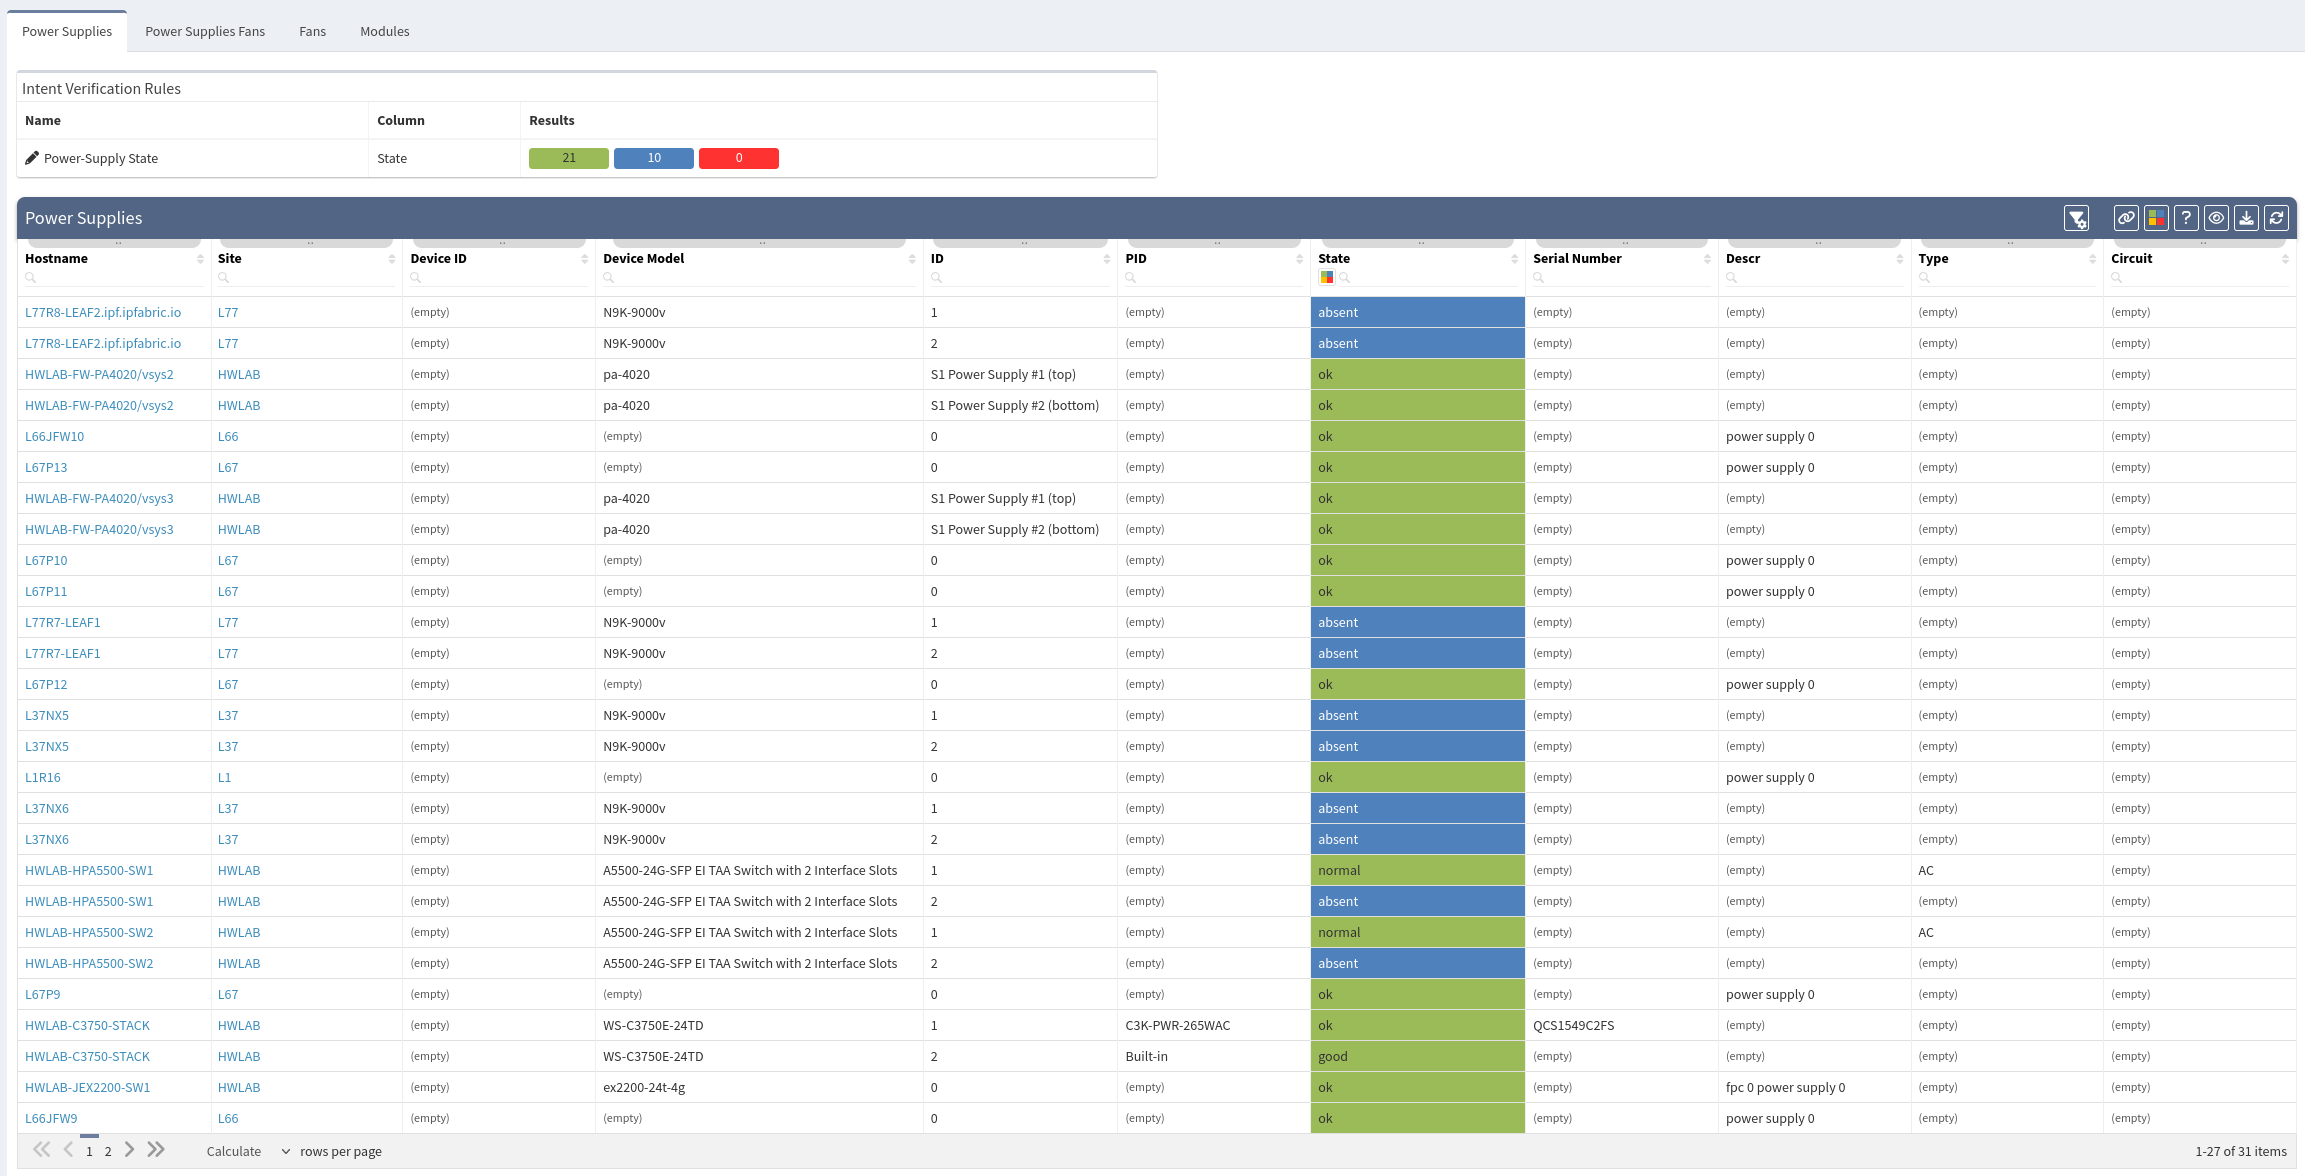This screenshot has height=1176, width=2305.
Task: Open the L66JFW9 hostname link
Action: (51, 1119)
